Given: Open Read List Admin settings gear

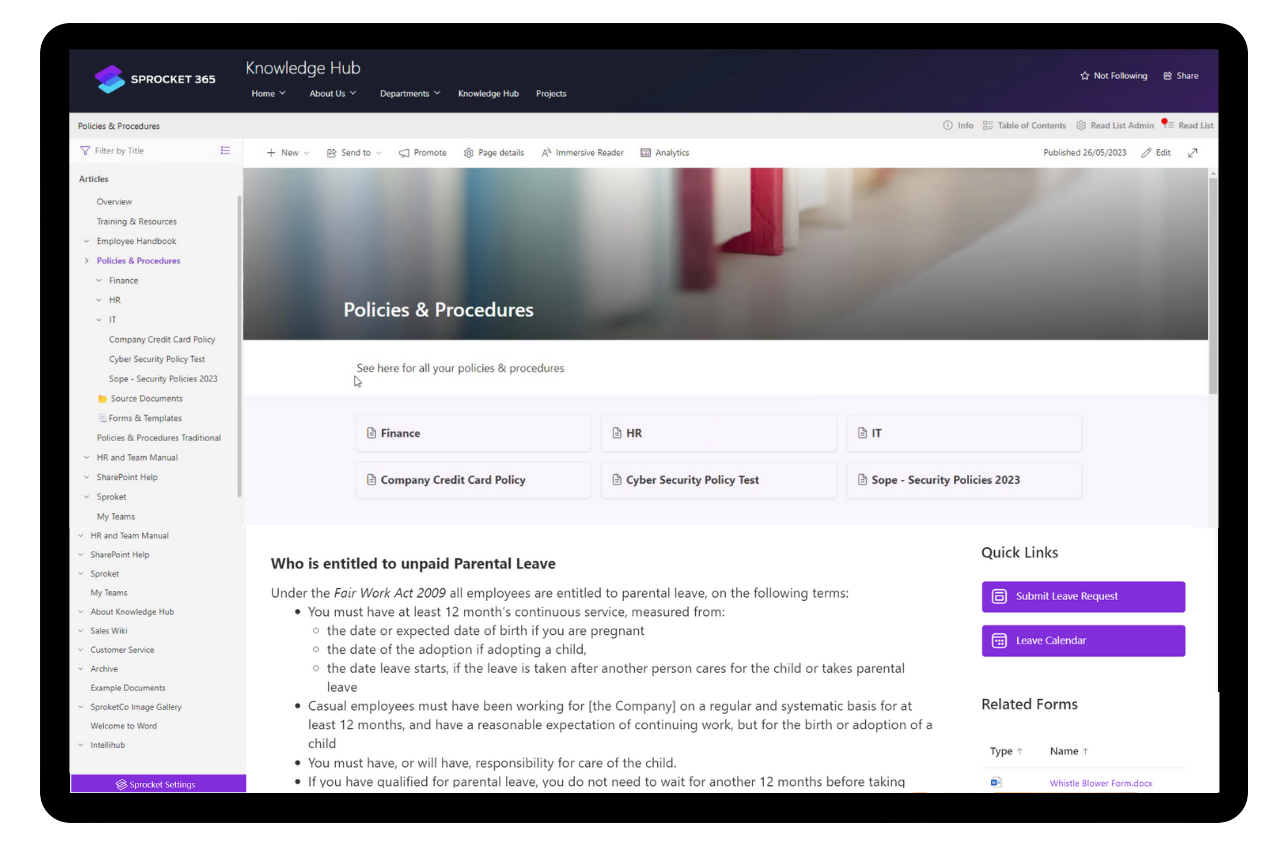Looking at the screenshot, I should (x=1080, y=125).
